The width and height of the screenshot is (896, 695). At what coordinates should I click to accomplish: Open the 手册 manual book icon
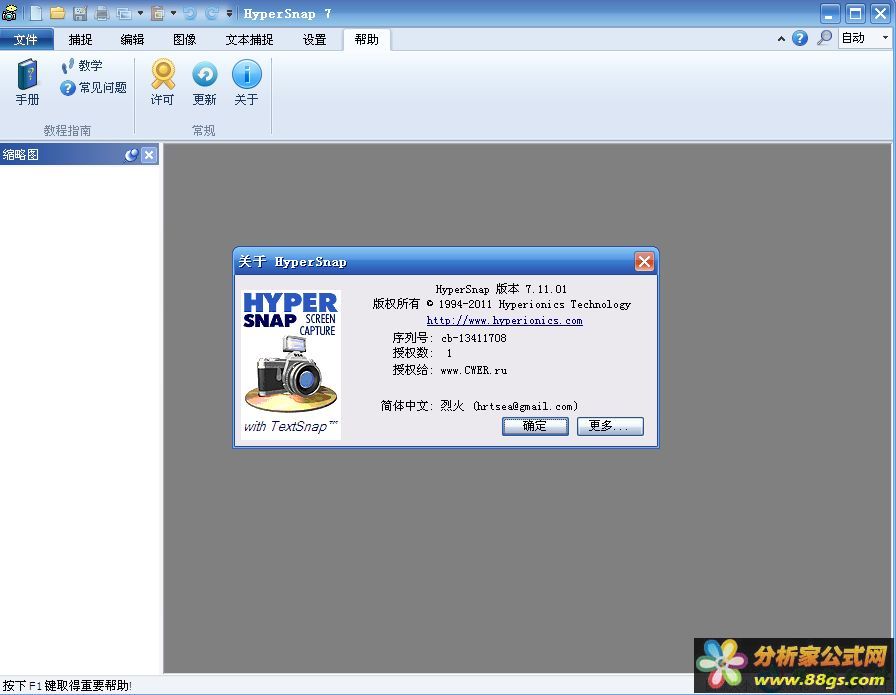point(27,82)
